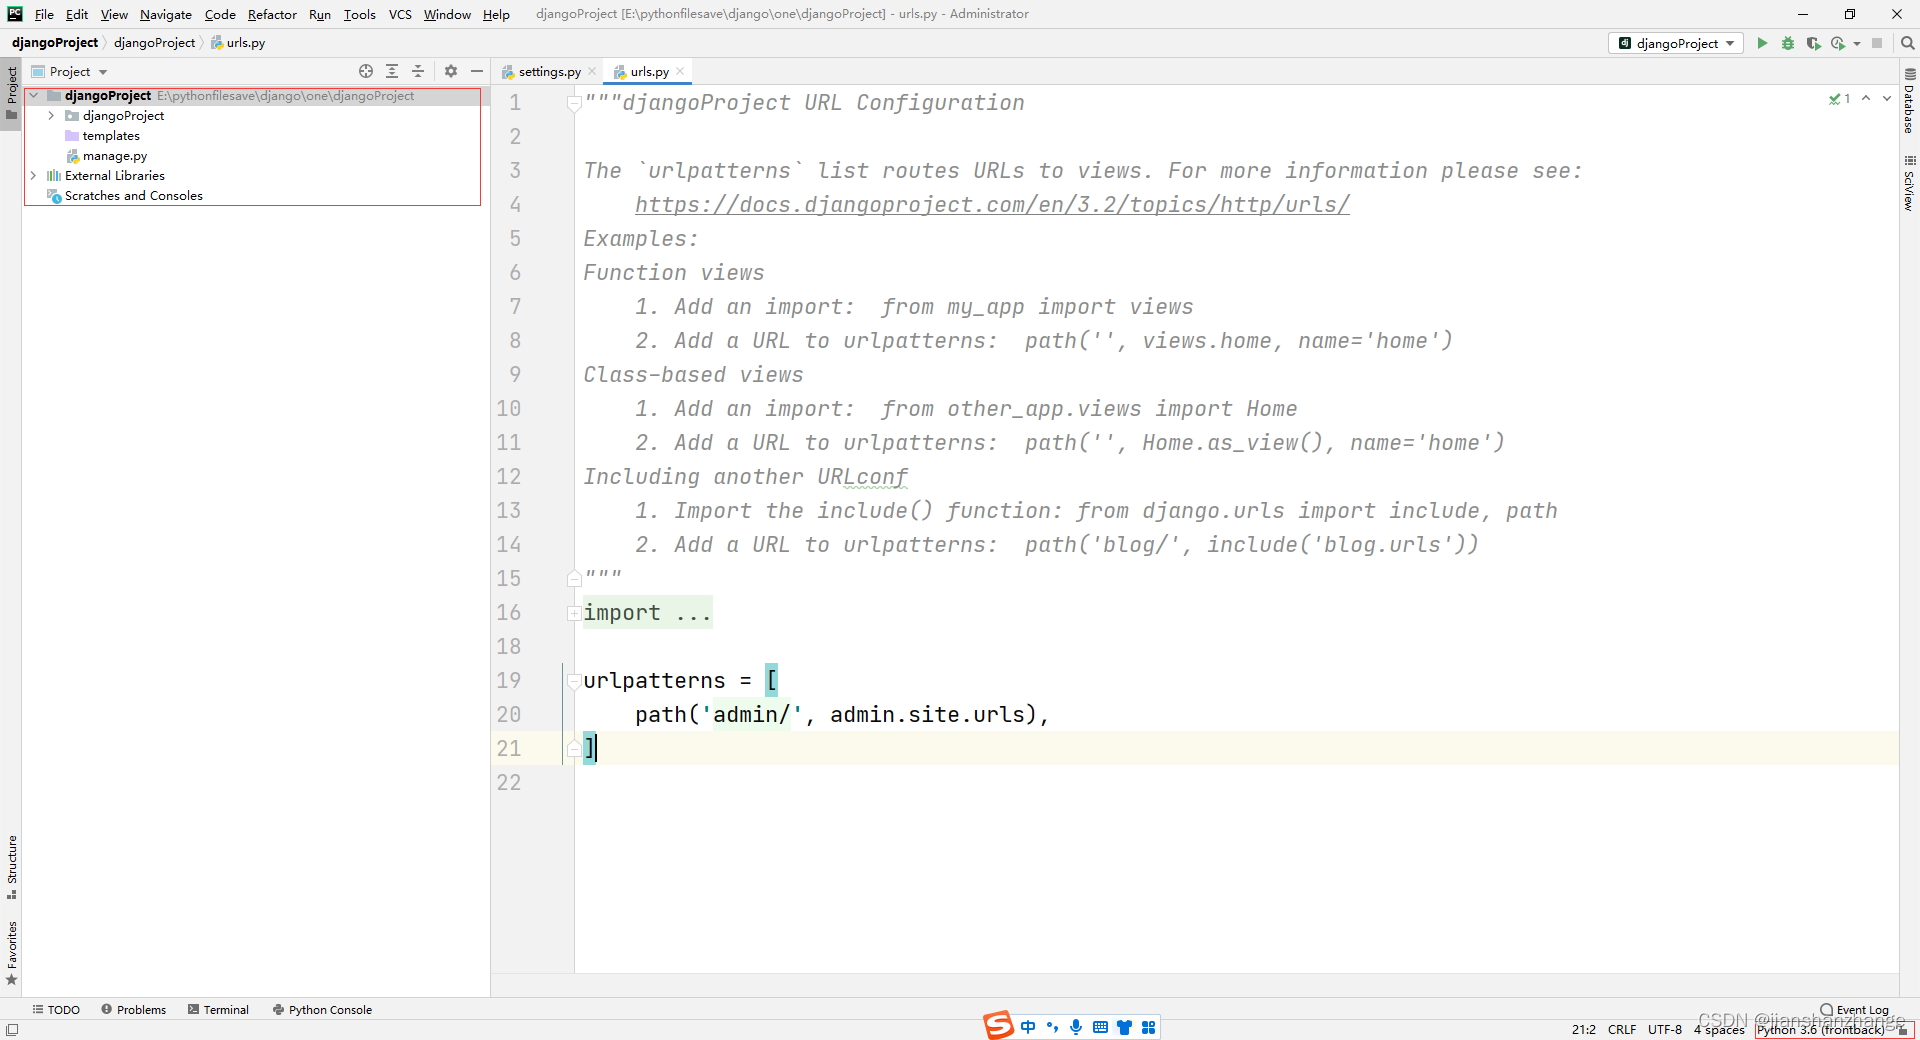Open the Sogou soft keyboard icon

[x=1100, y=1027]
